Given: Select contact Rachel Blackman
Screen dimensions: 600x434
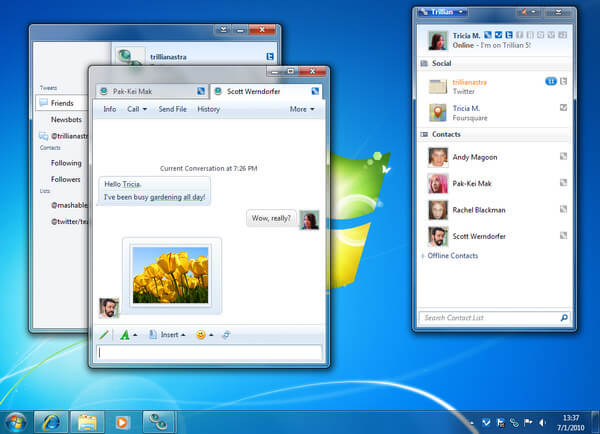Looking at the screenshot, I should (494, 210).
